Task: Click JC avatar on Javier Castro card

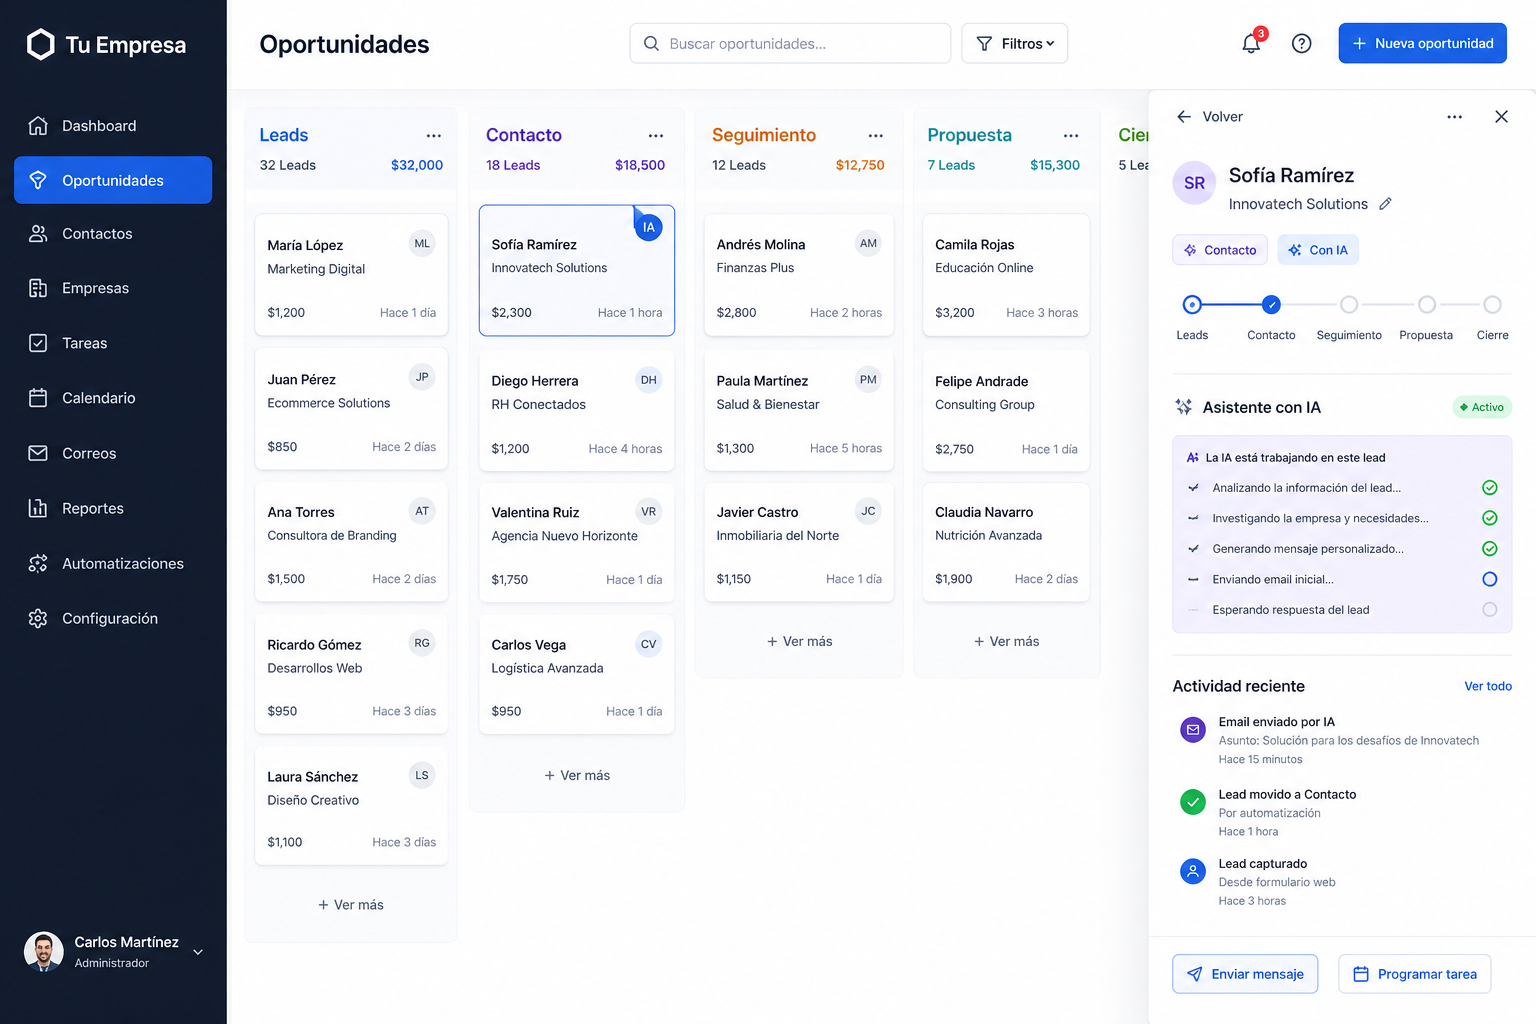Action: 868,511
